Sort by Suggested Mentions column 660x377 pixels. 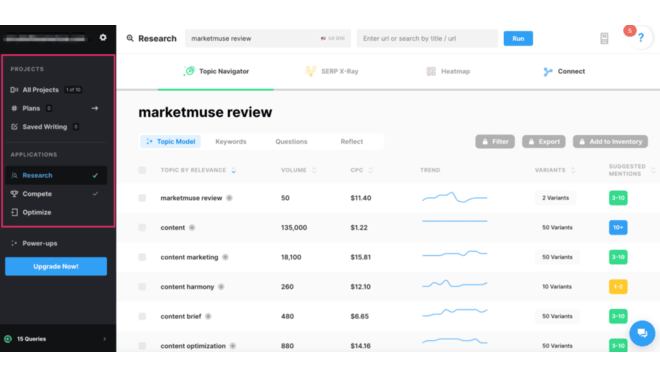click(631, 170)
